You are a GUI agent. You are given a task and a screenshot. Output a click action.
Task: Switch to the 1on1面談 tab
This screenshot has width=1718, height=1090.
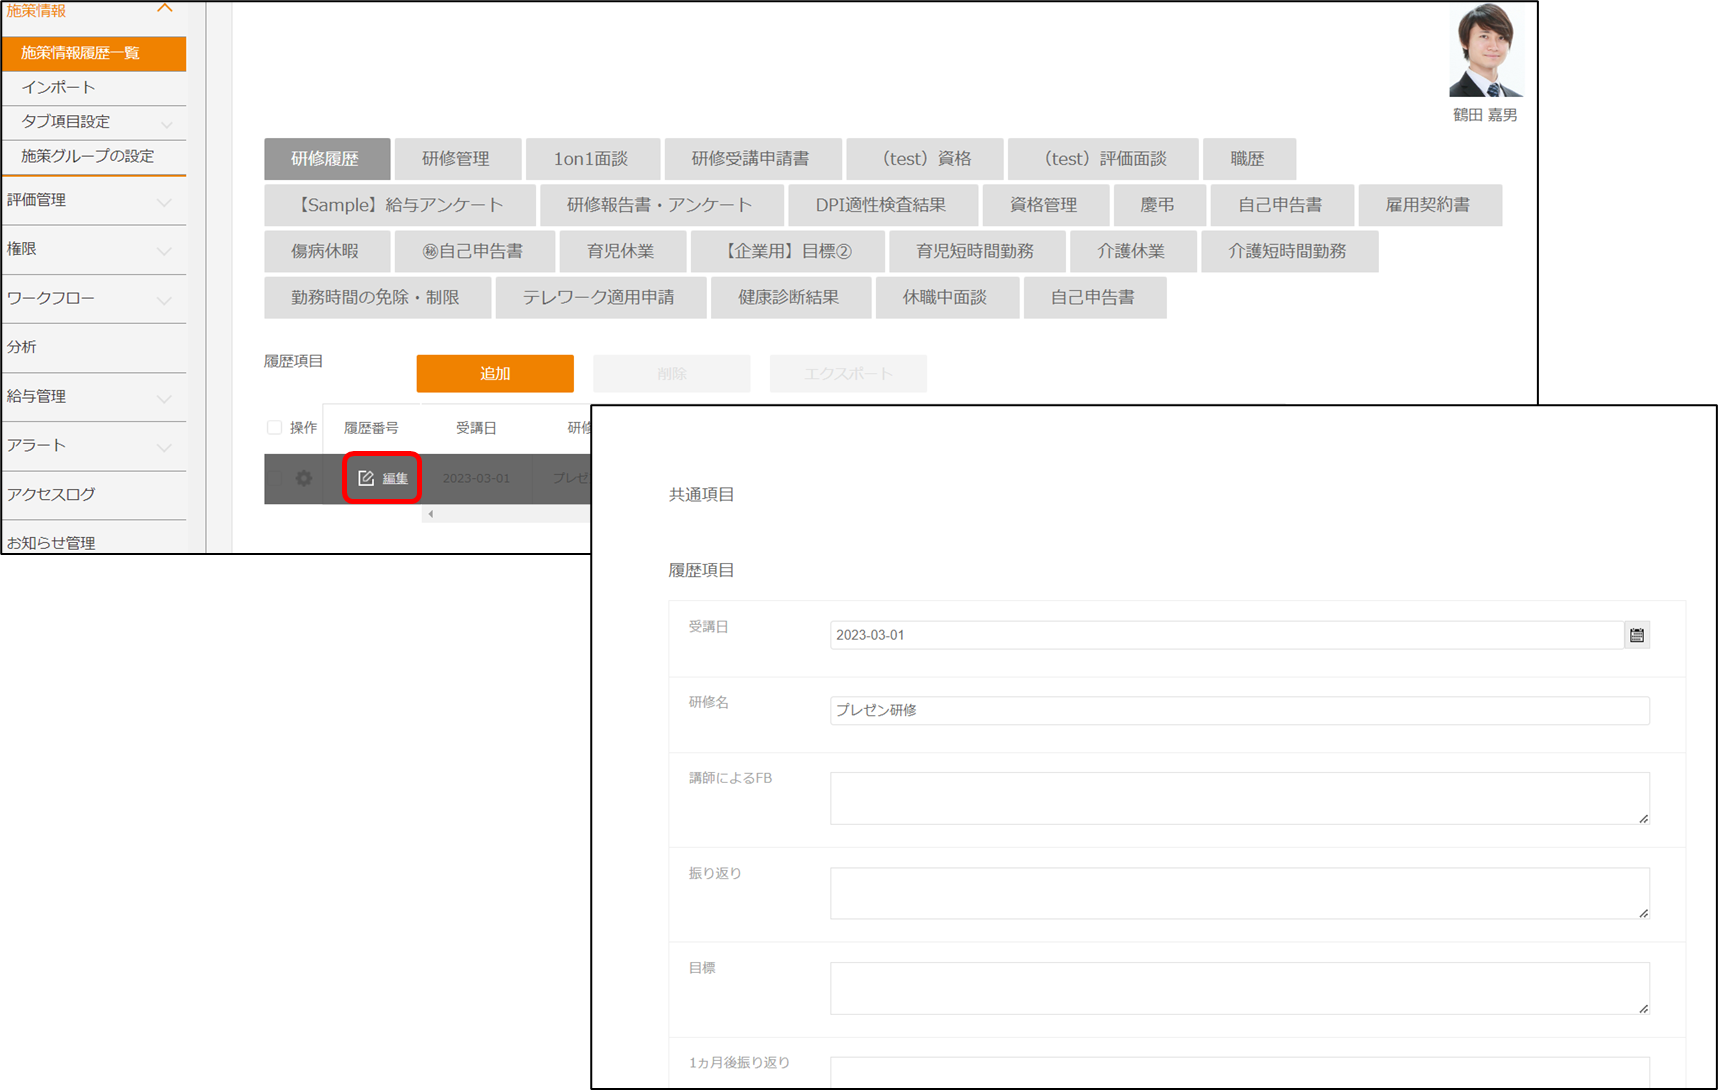[x=591, y=159]
